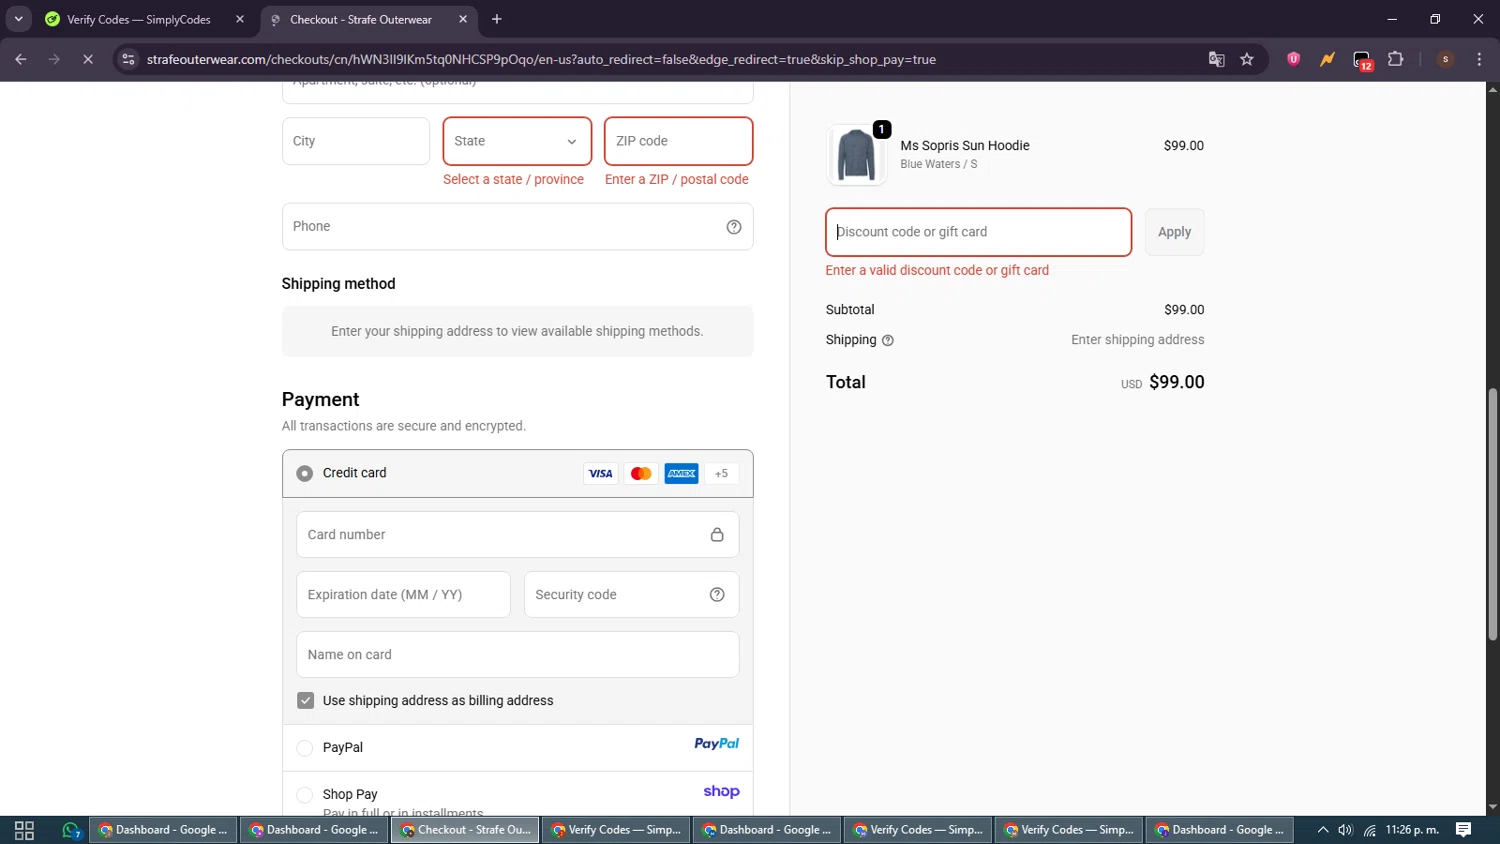Select the Credit card payment option
Screen dimensions: 1500x844
point(305,474)
